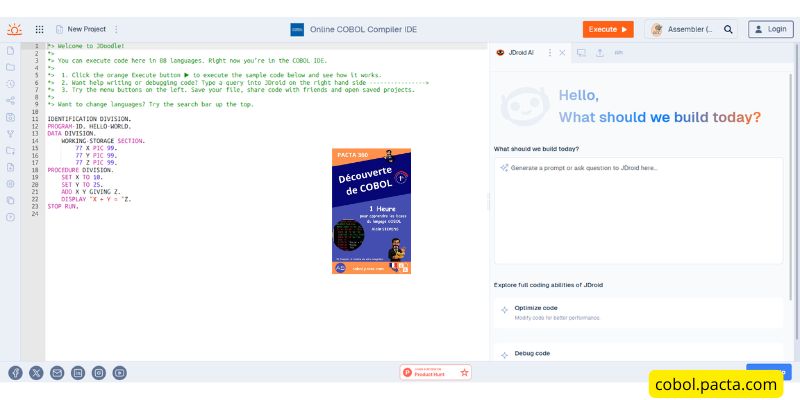Viewport: 800px width, 400px height.
Task: Click the PROCEDURE DIVISION. code line
Action: click(81, 170)
